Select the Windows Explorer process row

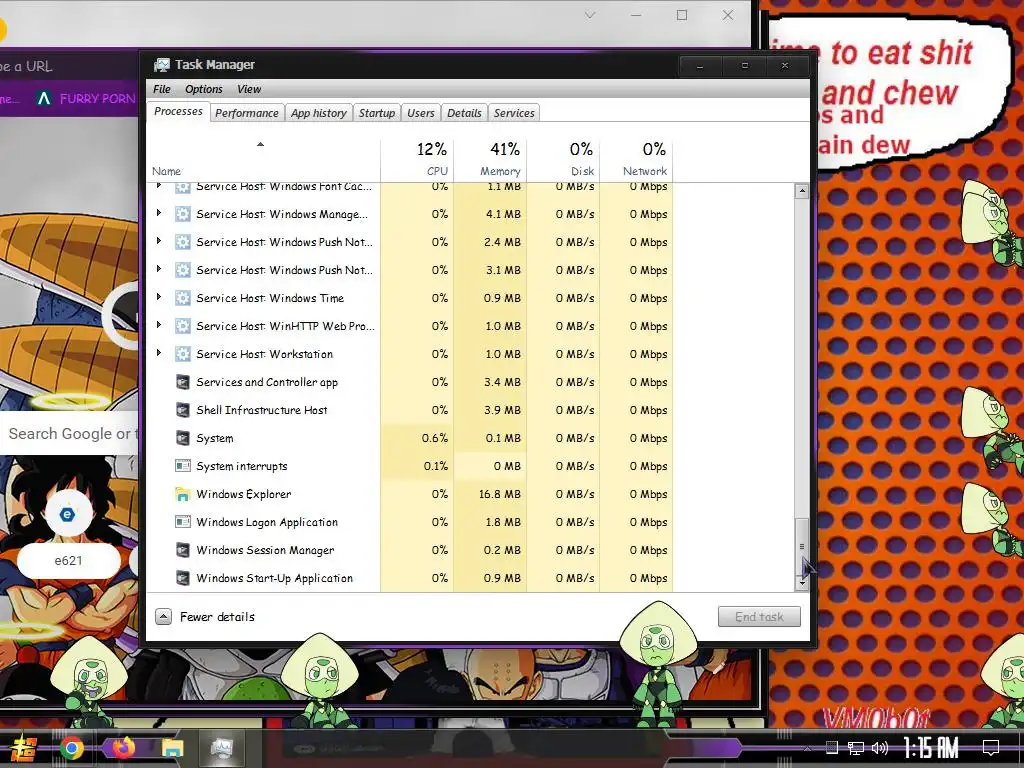[x=410, y=494]
